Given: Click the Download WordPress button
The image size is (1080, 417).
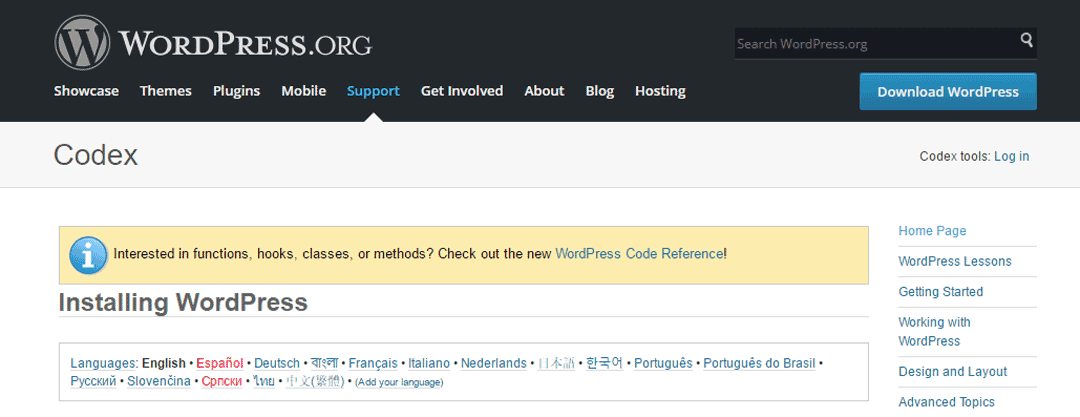Looking at the screenshot, I should 948,92.
